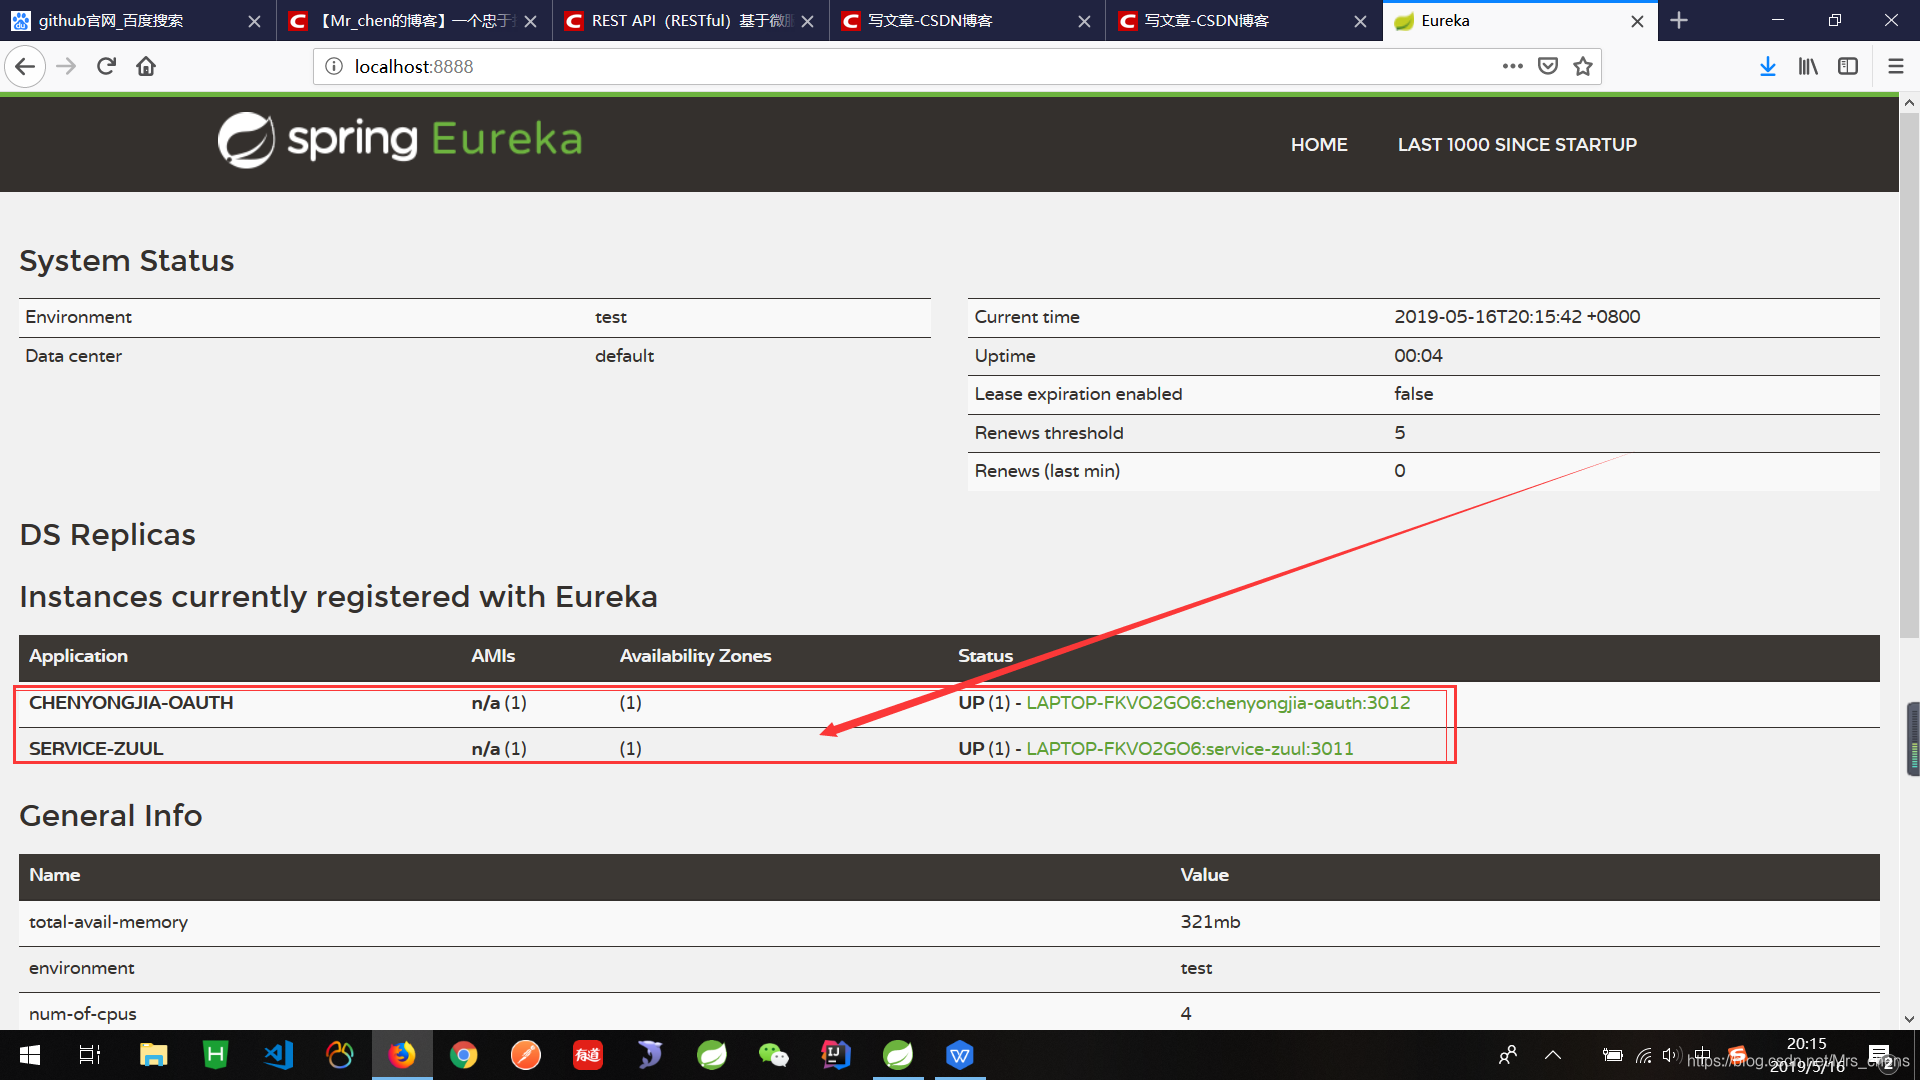Open Firefox hamburger application menu
Viewport: 1920px width, 1080px height.
click(x=1895, y=66)
